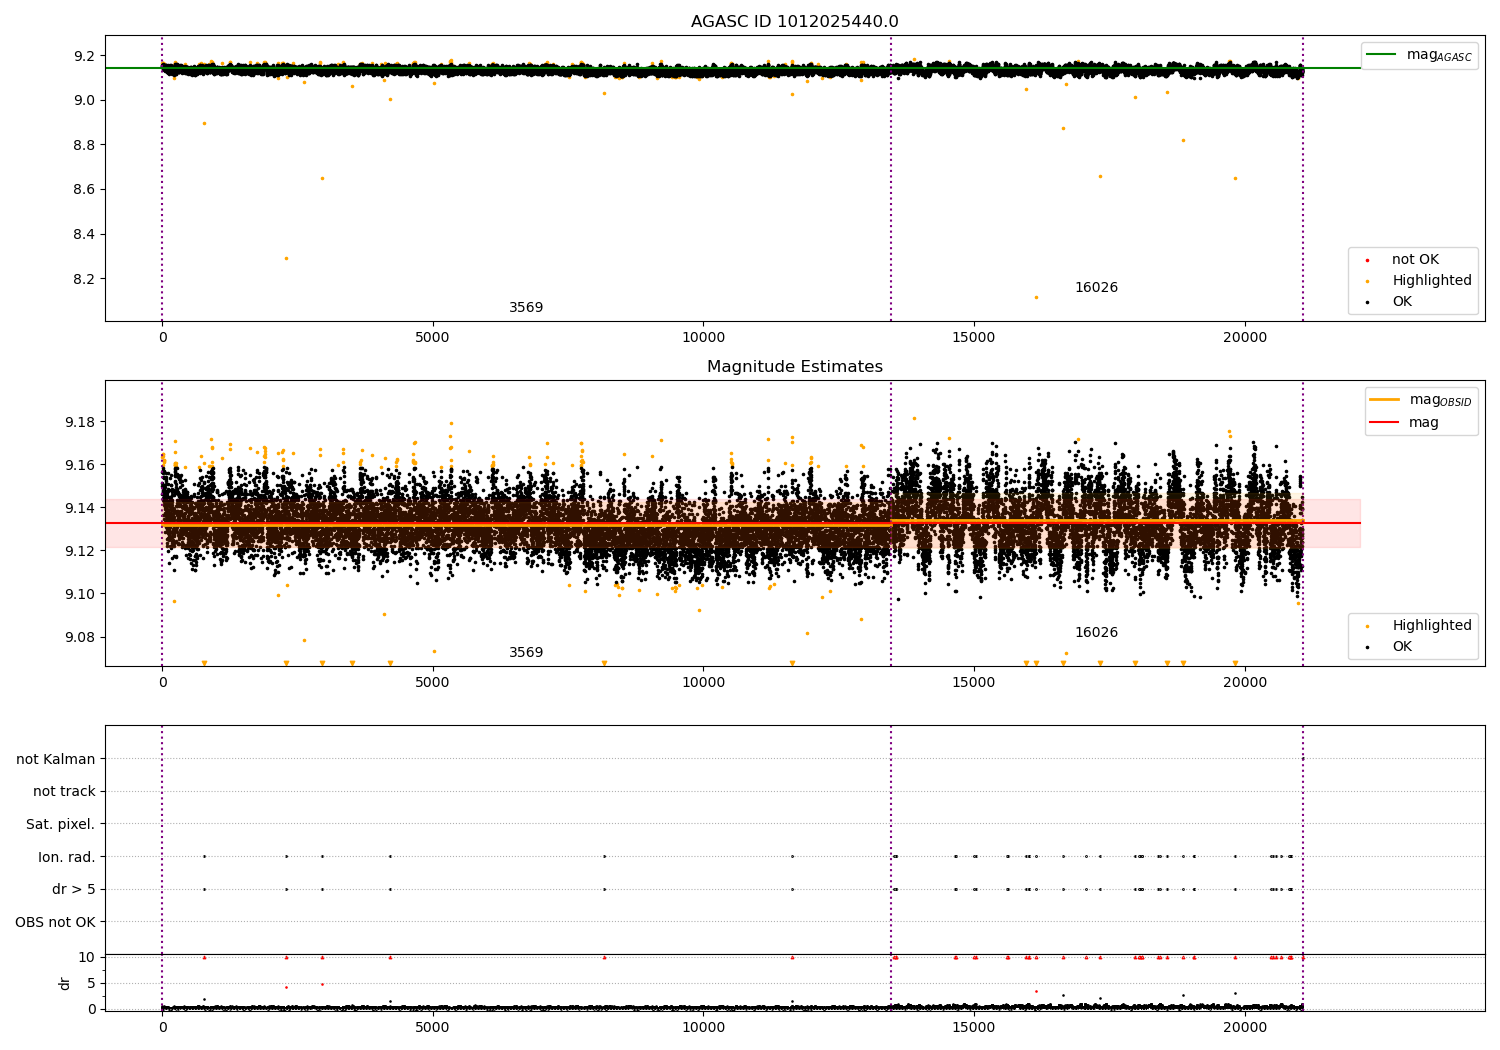
Task: Click x-tick "20000" under Magnitude Estimates plot
Action: [x=1245, y=683]
